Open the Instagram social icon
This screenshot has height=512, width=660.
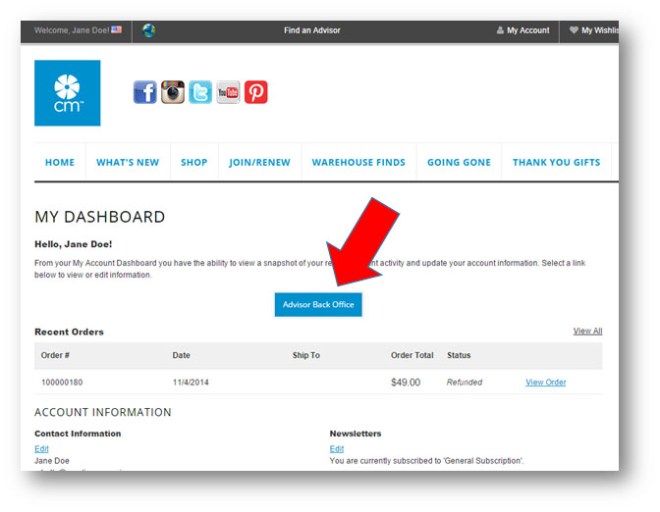click(x=173, y=92)
